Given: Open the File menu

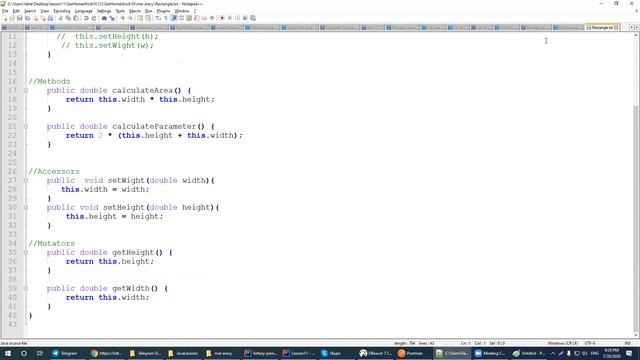Looking at the screenshot, I should pos(5,11).
